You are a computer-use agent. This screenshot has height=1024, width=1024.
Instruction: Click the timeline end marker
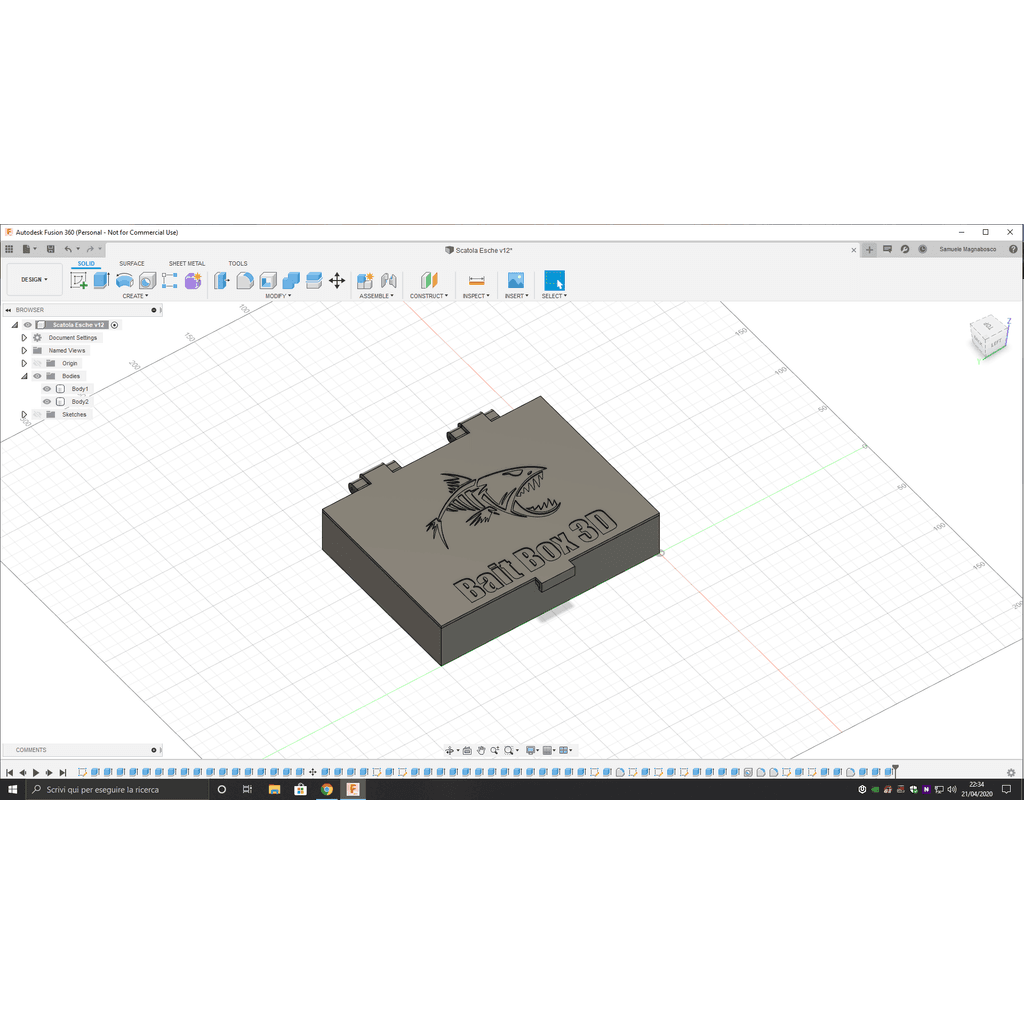[895, 771]
